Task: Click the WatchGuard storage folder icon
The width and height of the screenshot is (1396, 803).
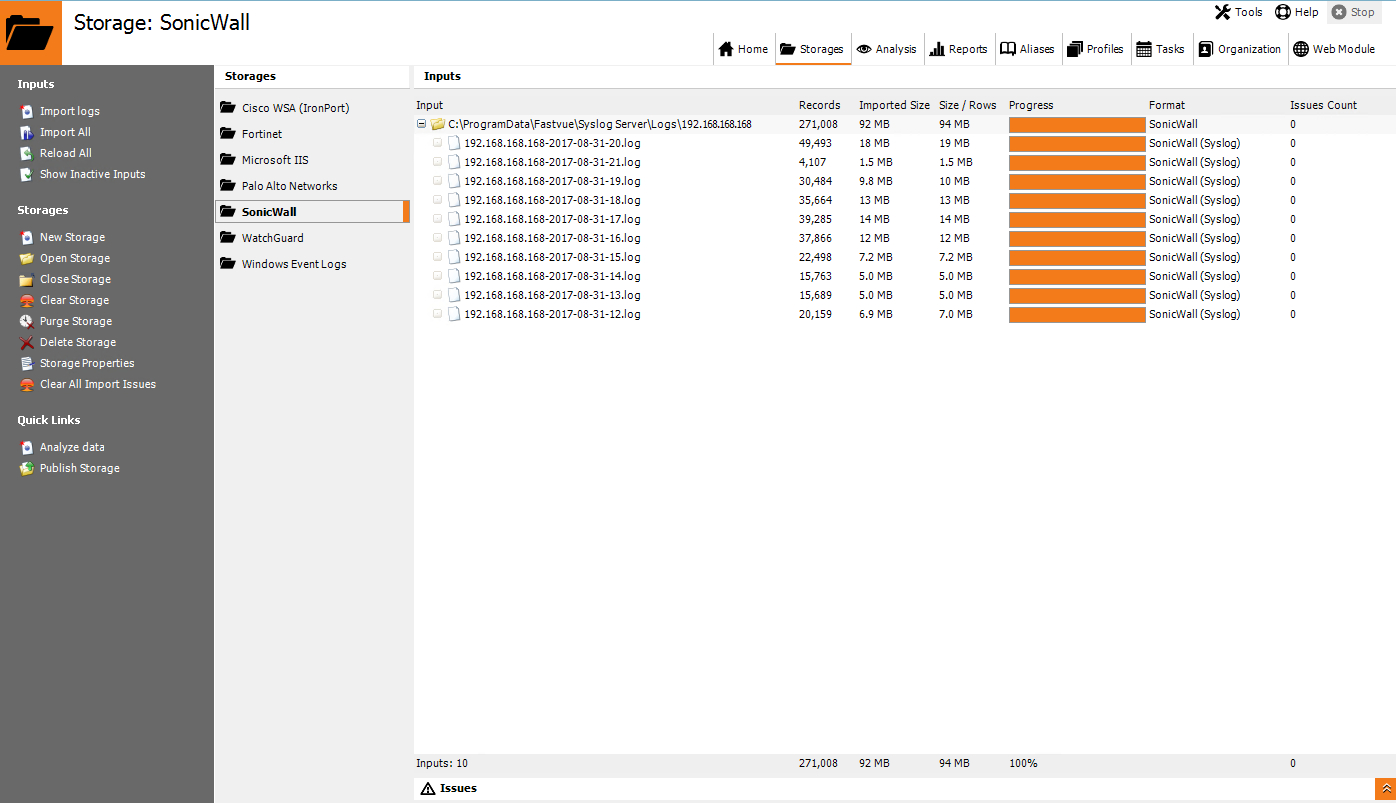Action: [x=228, y=238]
